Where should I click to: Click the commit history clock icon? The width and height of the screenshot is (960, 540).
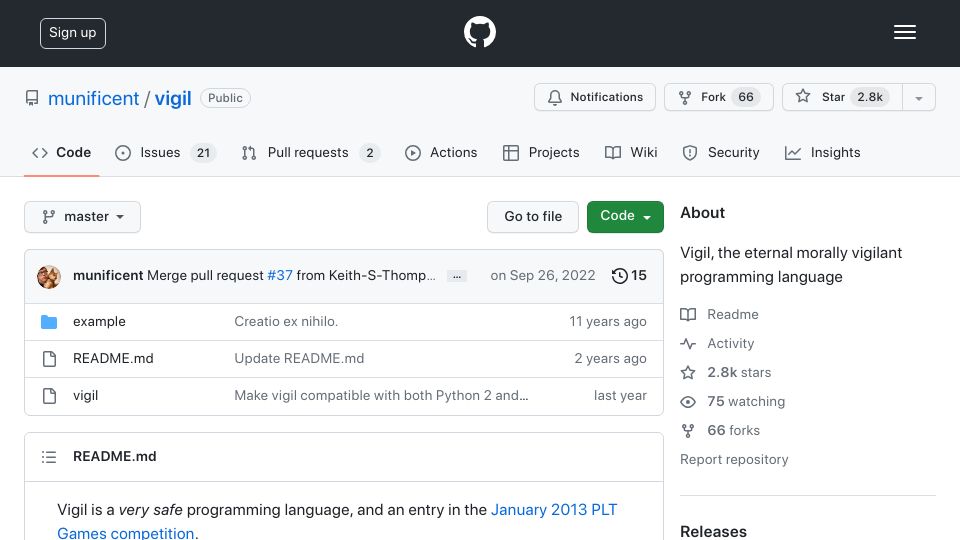coord(620,276)
